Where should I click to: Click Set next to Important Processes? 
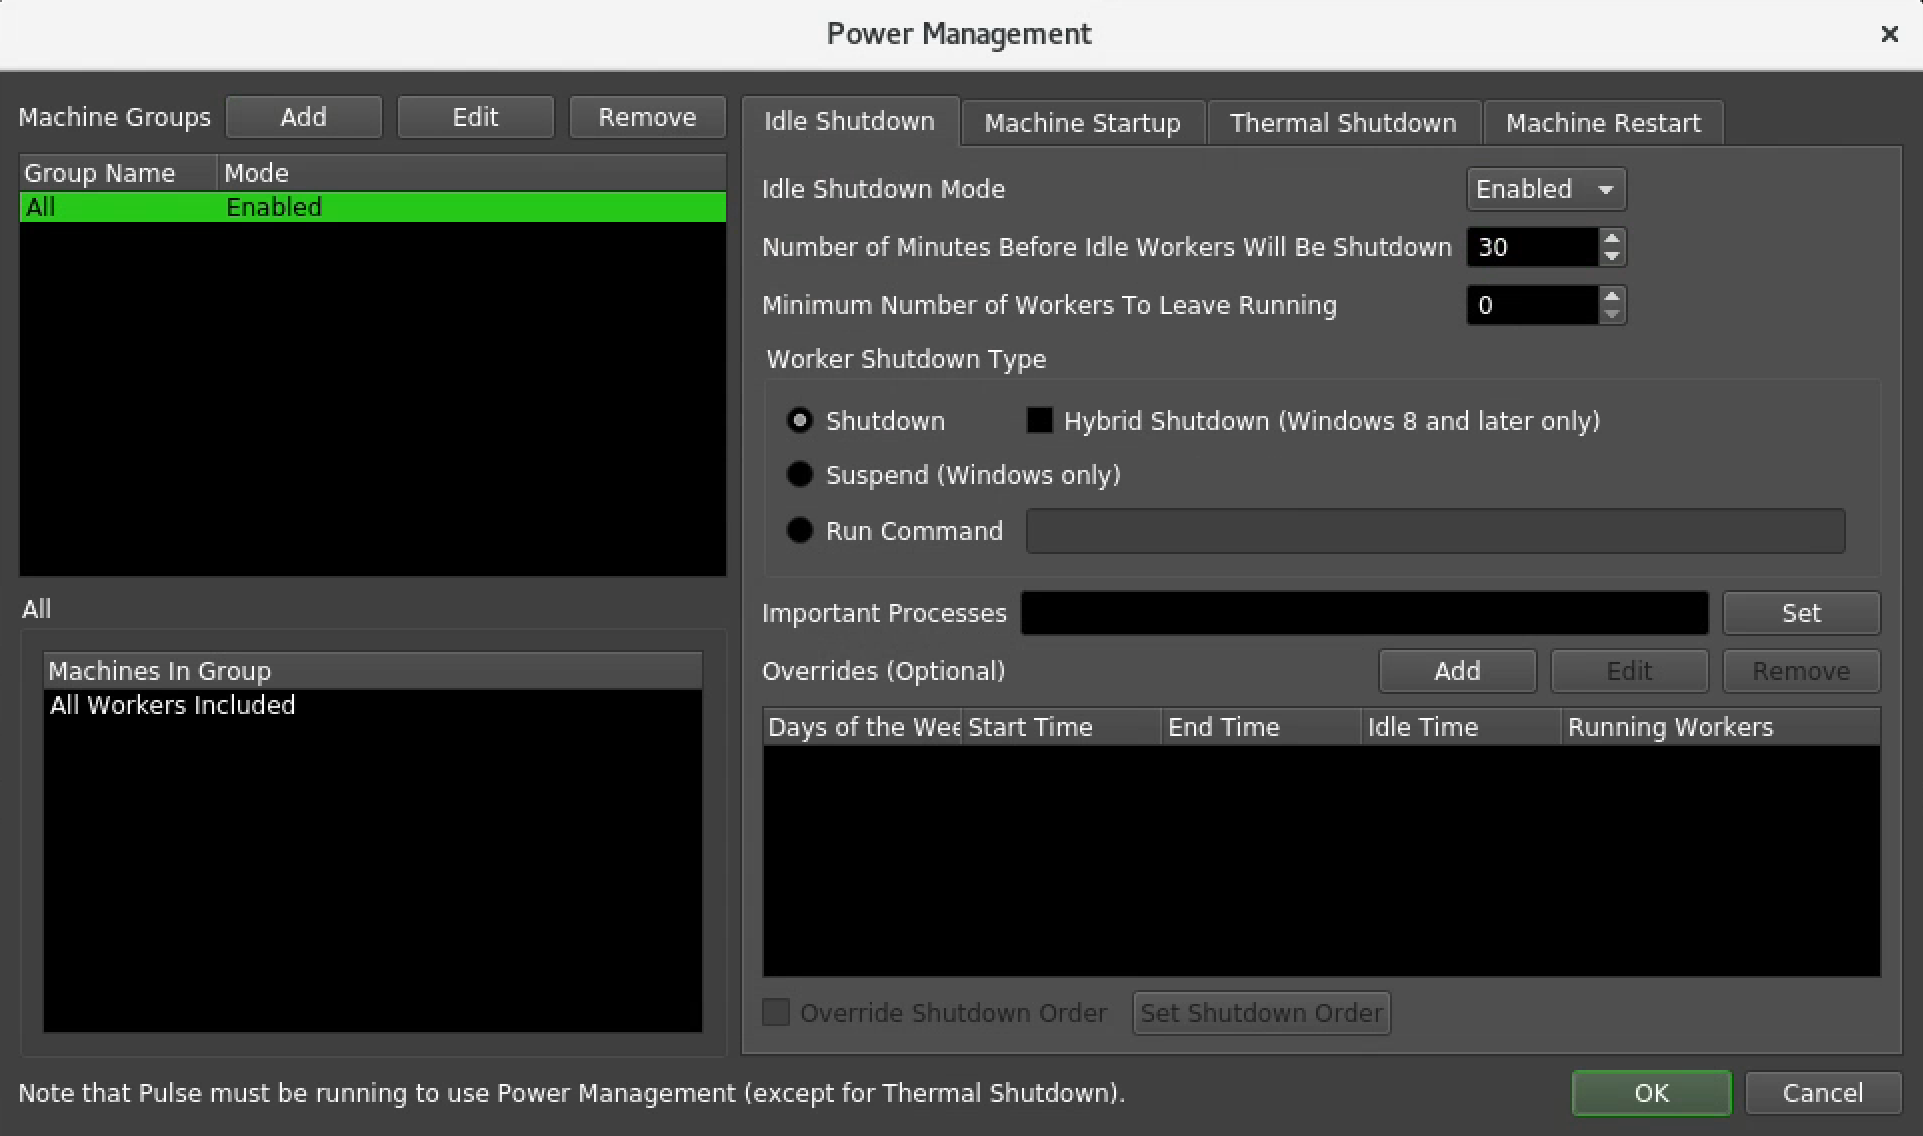pyautogui.click(x=1800, y=612)
